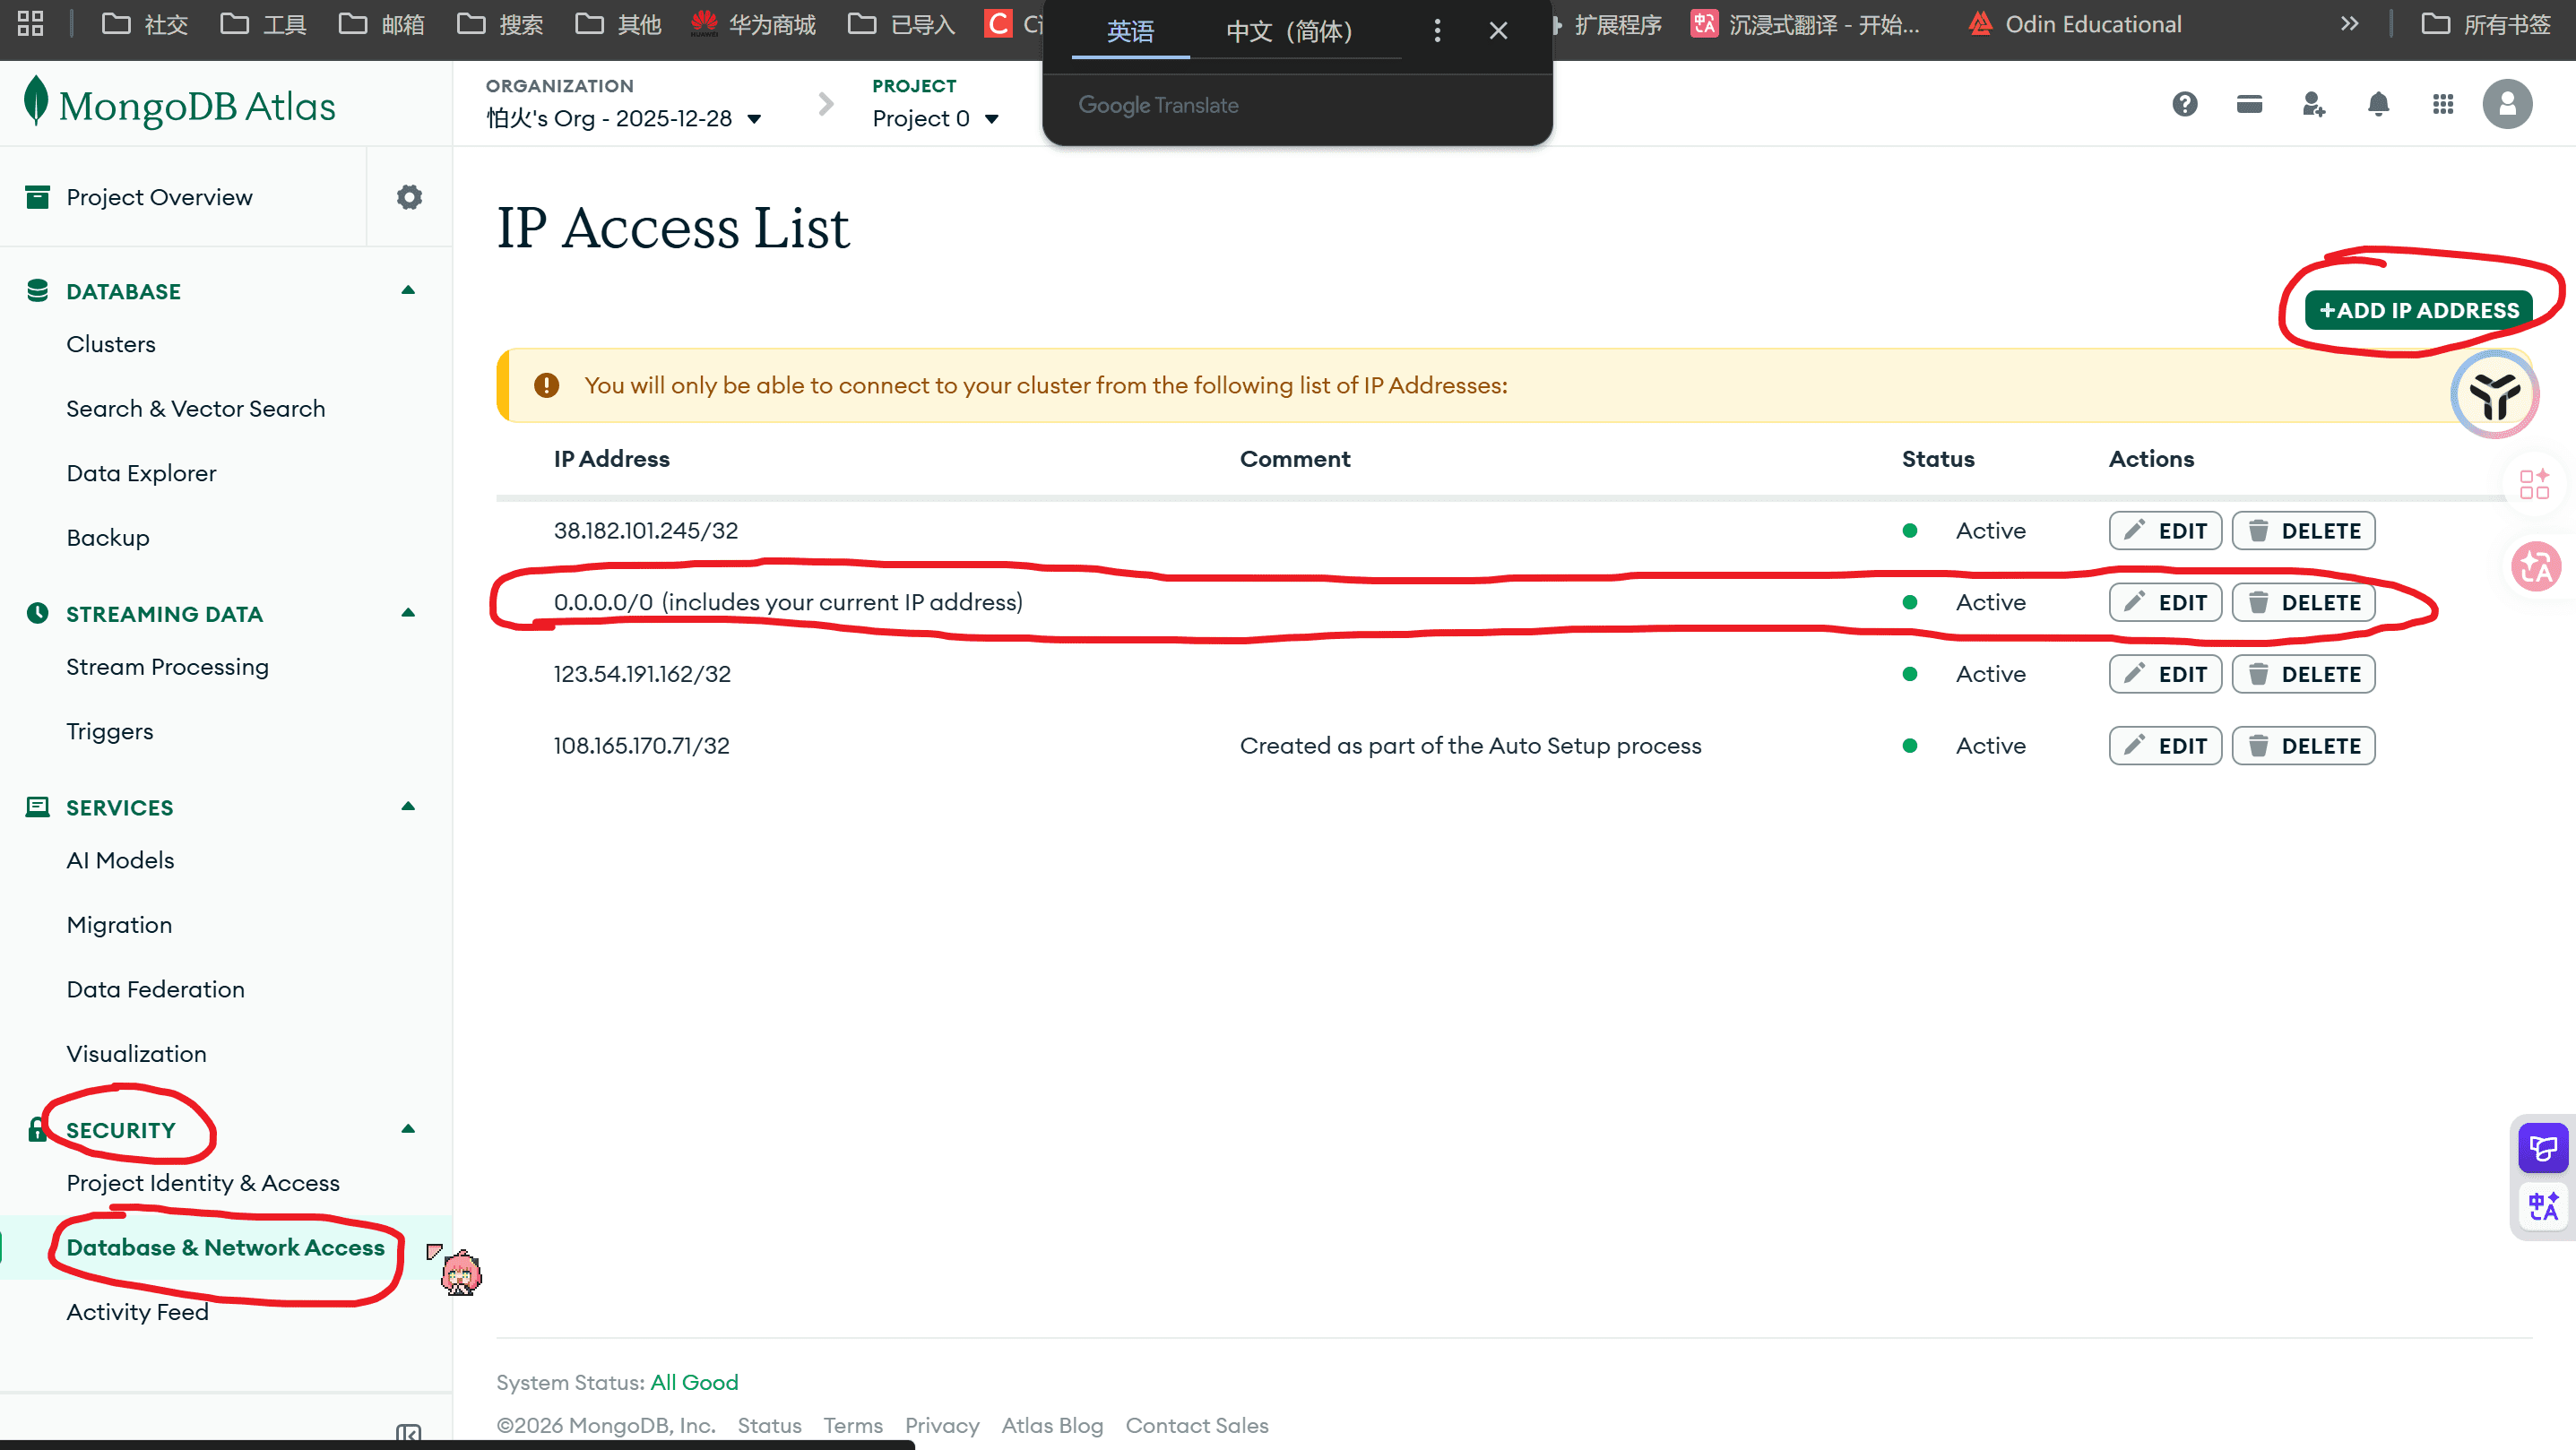Open the MongoDB Atlas logo home link

pos(180,105)
